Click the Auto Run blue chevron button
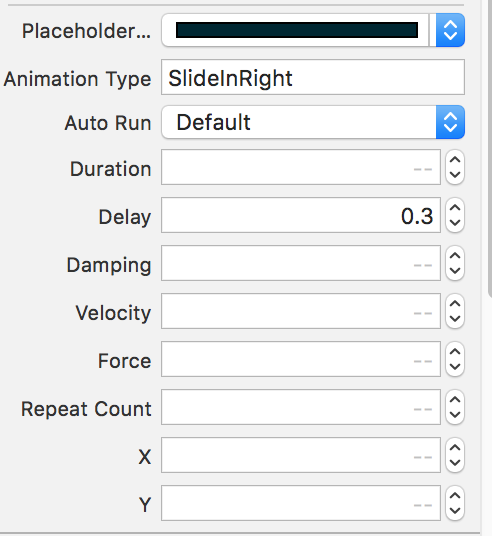Viewport: 492px width, 536px height. pos(450,122)
